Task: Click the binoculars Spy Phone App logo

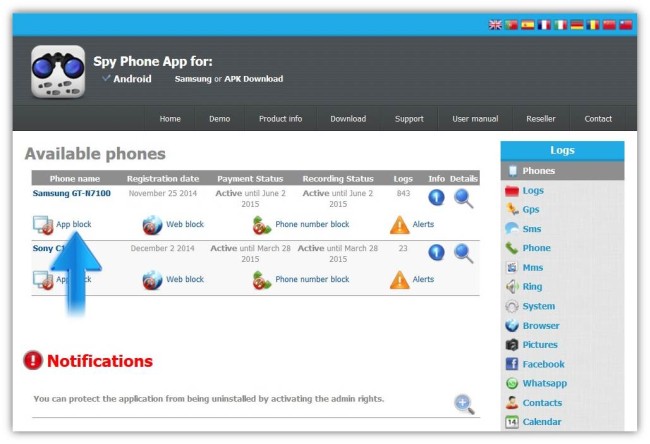Action: (x=58, y=72)
